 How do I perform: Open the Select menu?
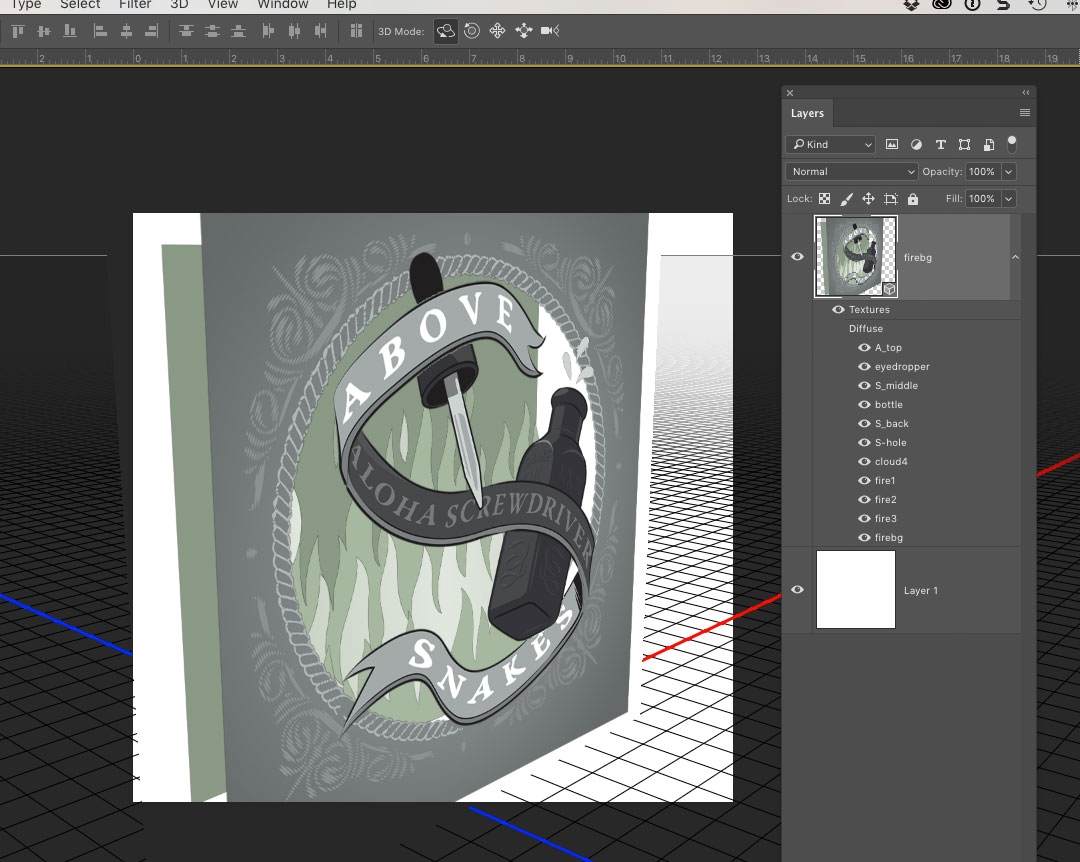(80, 5)
